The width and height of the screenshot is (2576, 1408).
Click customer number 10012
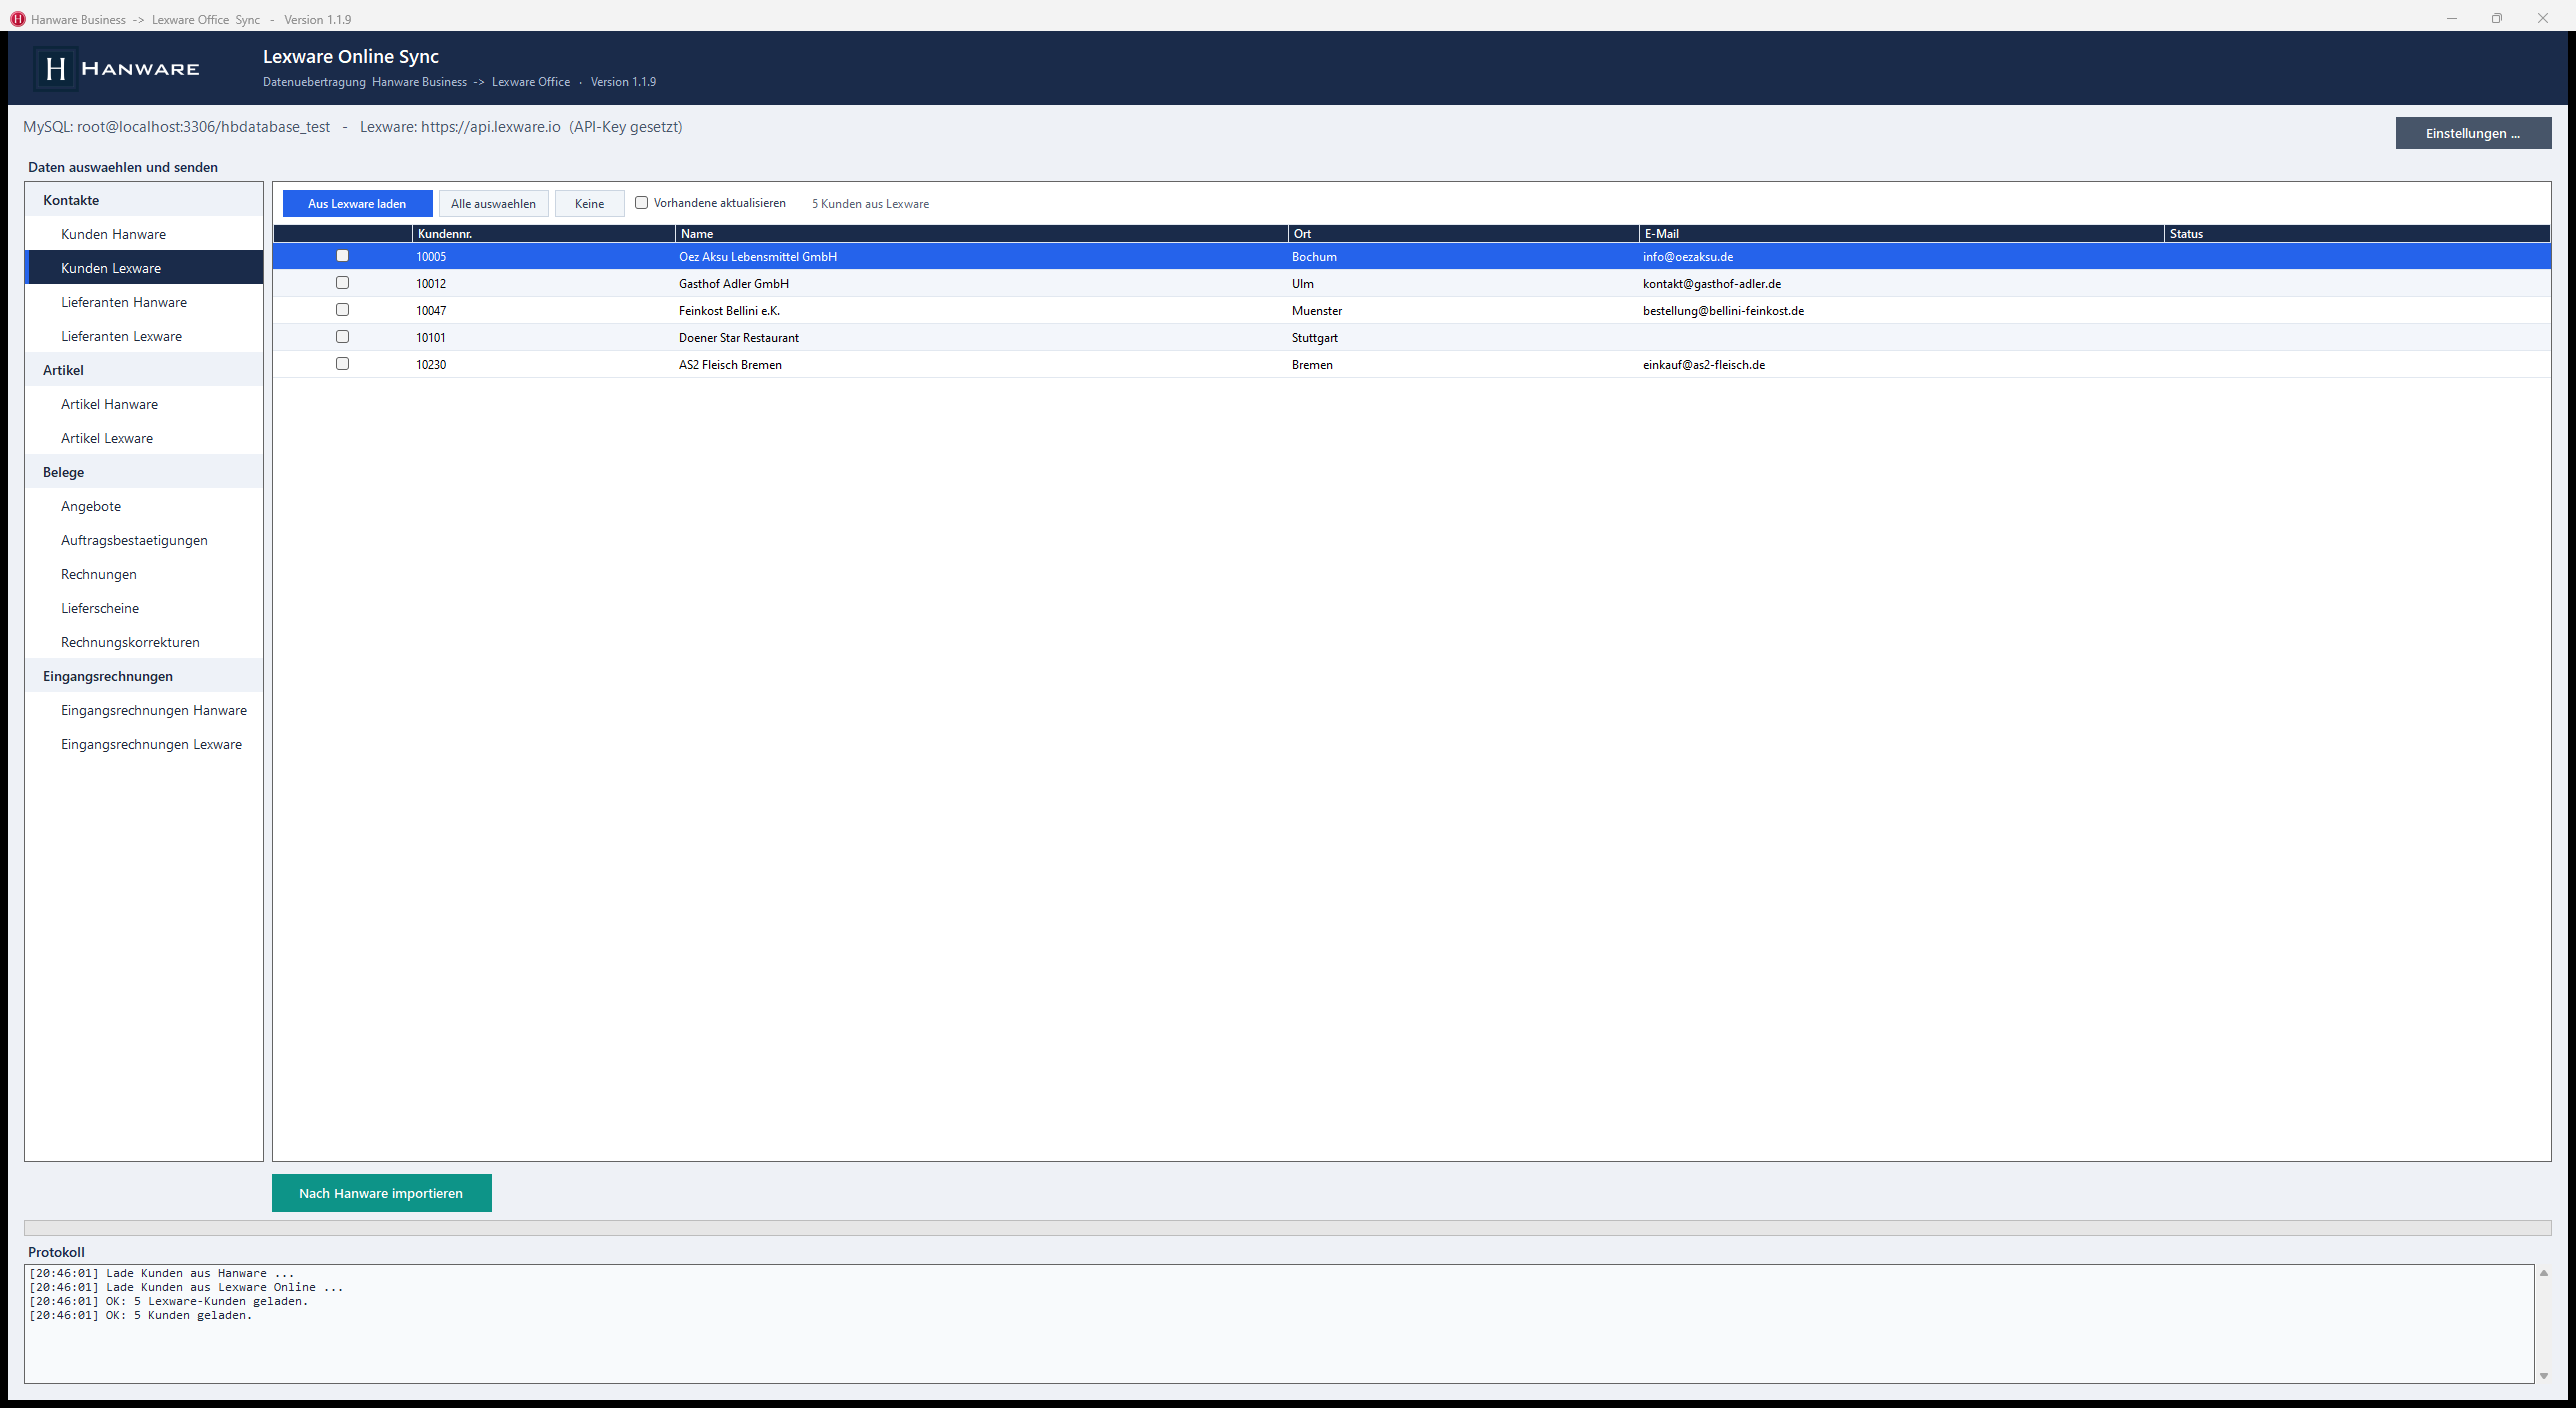click(x=431, y=284)
